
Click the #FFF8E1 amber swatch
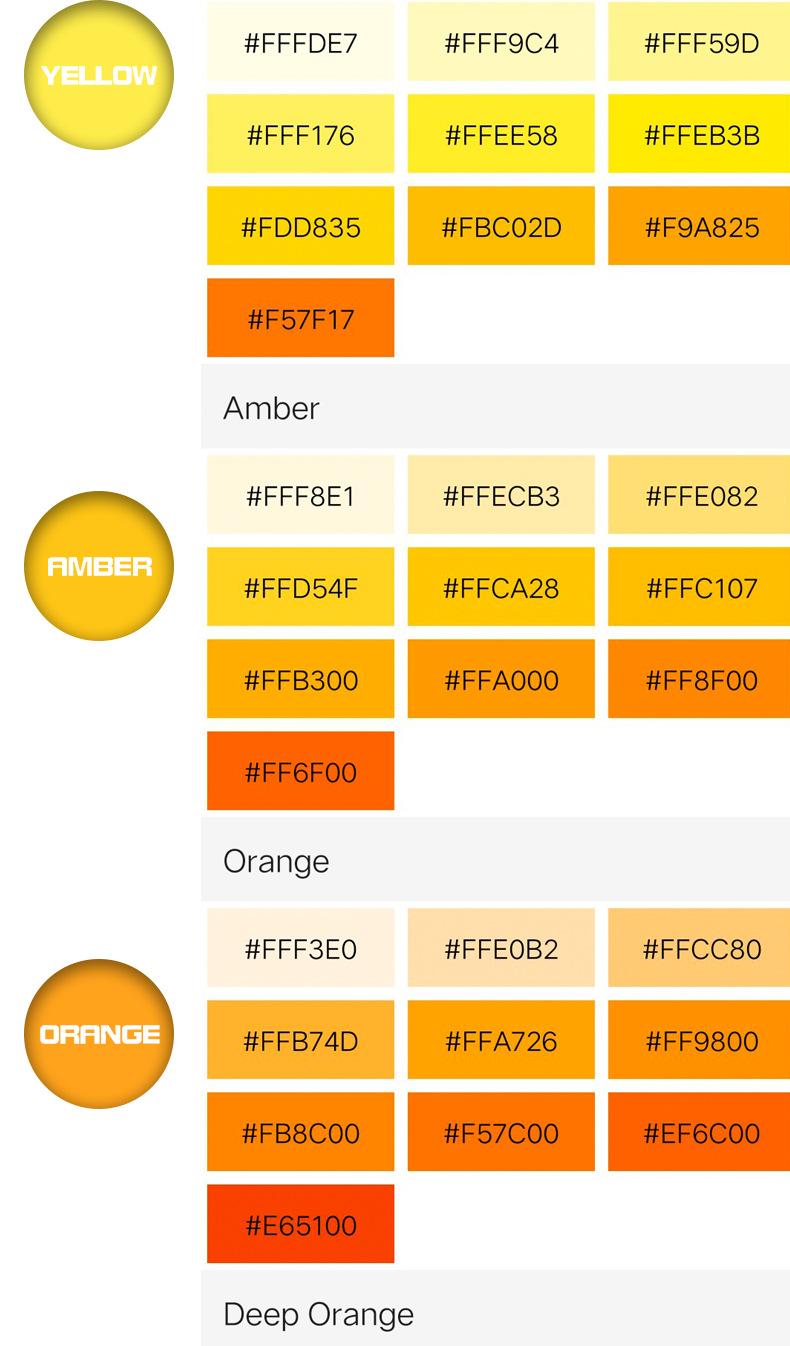coord(300,496)
